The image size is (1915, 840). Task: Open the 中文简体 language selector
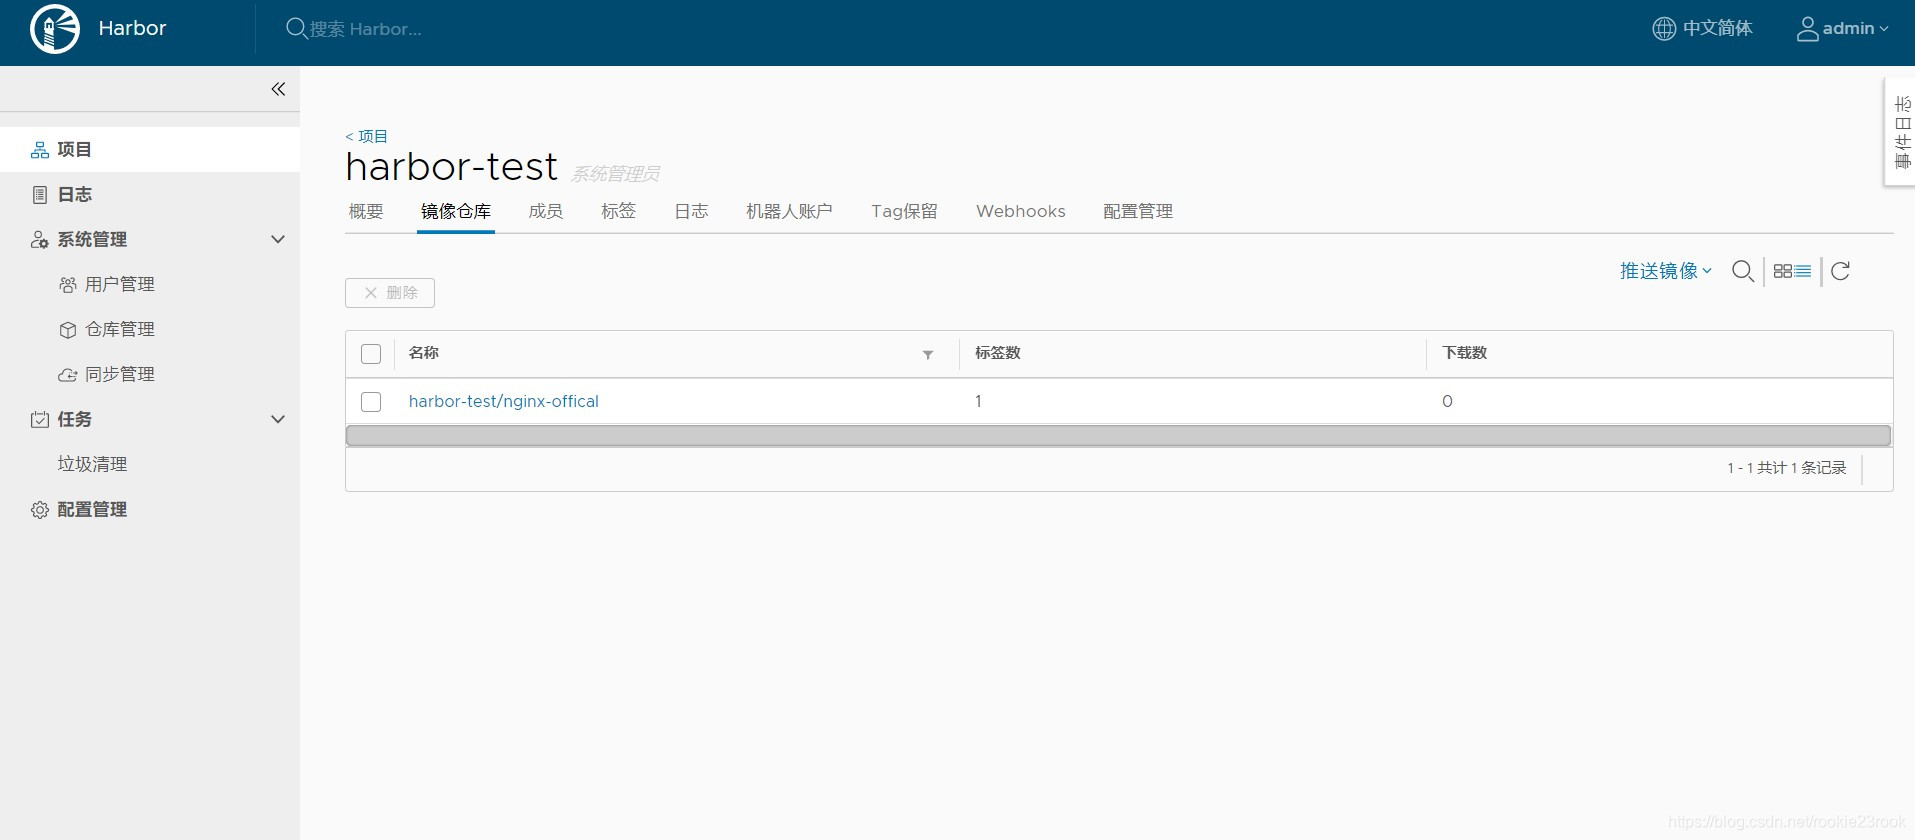(x=1702, y=29)
